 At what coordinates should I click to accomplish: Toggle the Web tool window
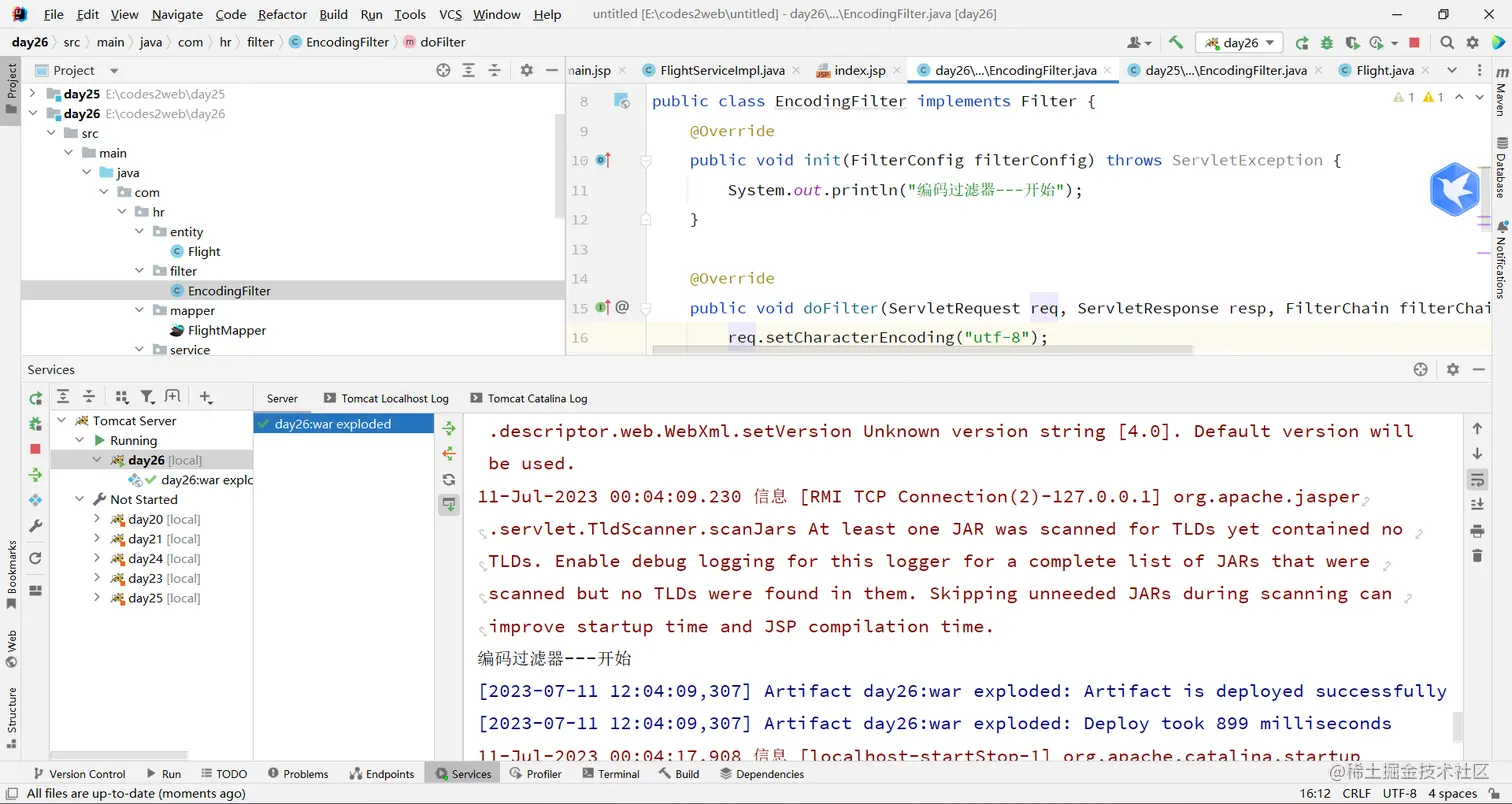point(12,648)
